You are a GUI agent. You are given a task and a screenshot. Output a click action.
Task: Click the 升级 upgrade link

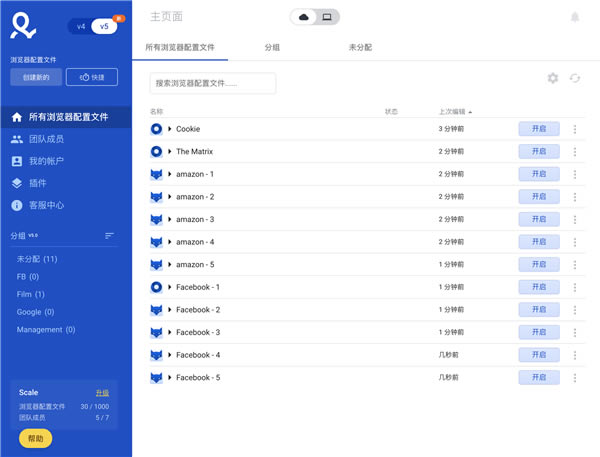[x=102, y=393]
